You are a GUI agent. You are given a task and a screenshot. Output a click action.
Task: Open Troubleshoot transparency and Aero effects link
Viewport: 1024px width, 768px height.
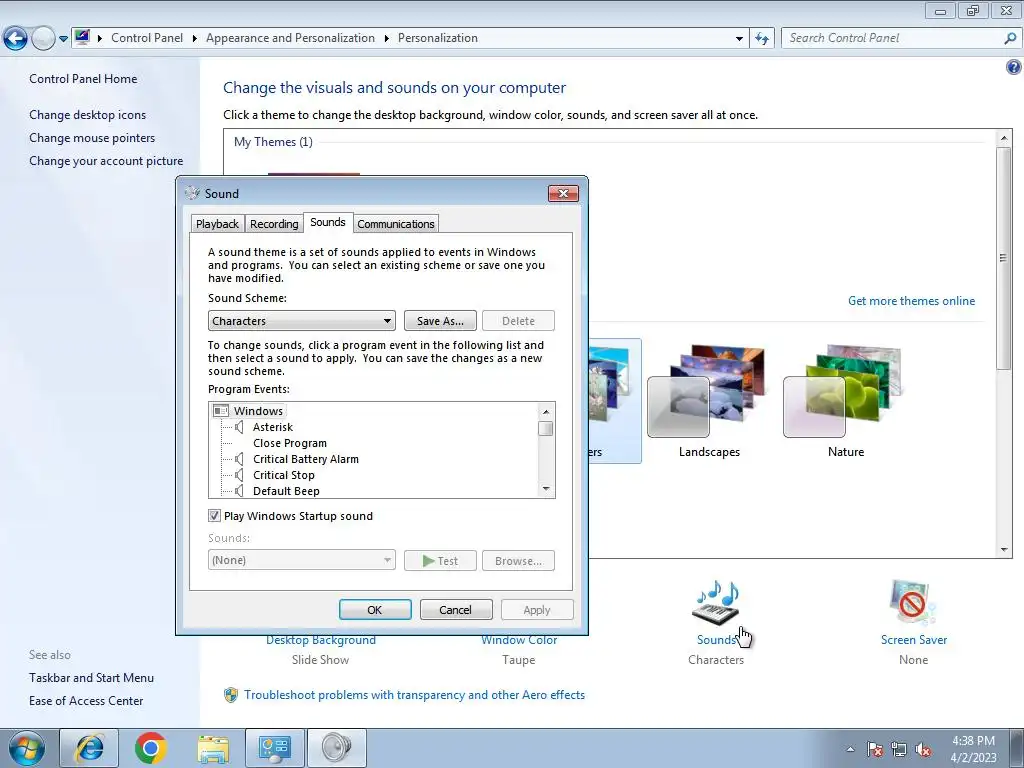(414, 695)
